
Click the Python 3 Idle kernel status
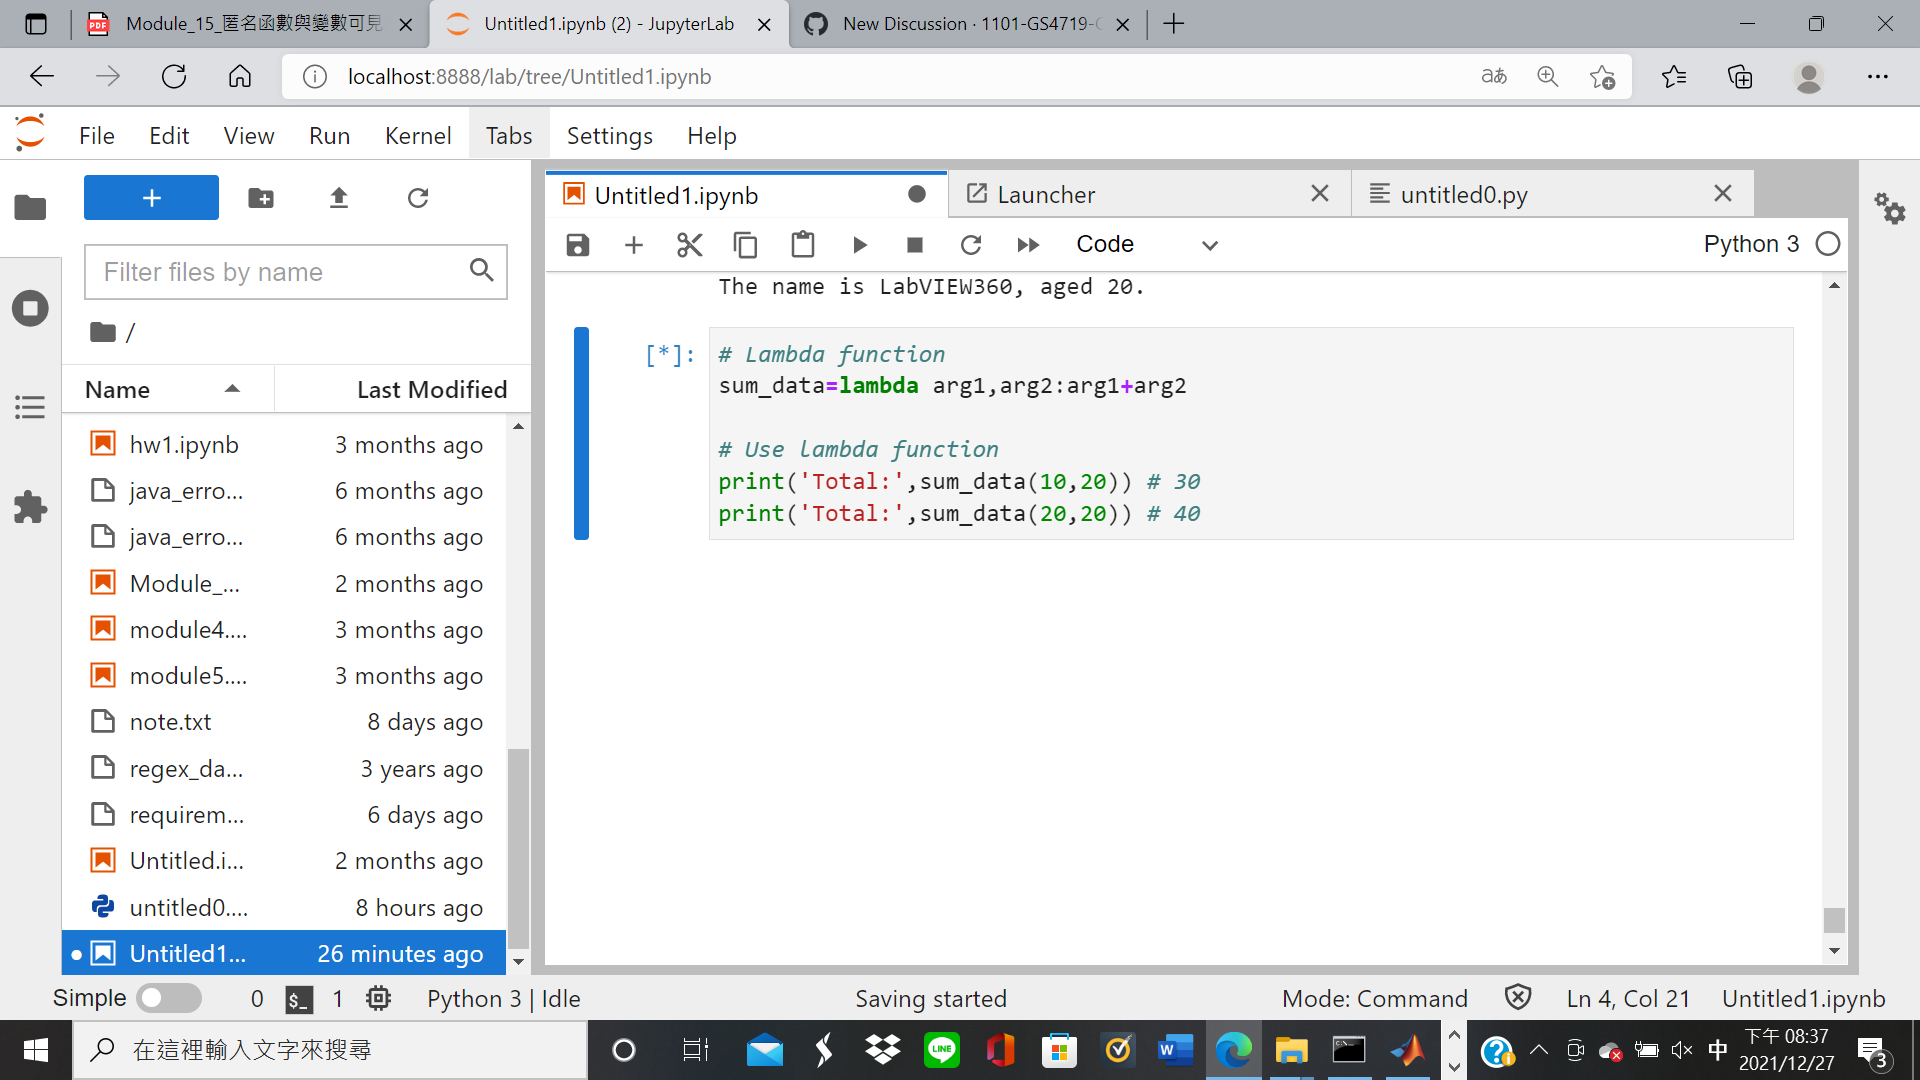503,998
